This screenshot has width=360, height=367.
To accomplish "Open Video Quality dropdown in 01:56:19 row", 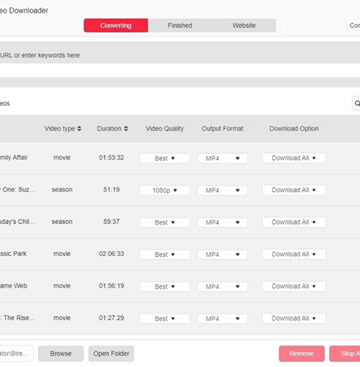I will [165, 287].
